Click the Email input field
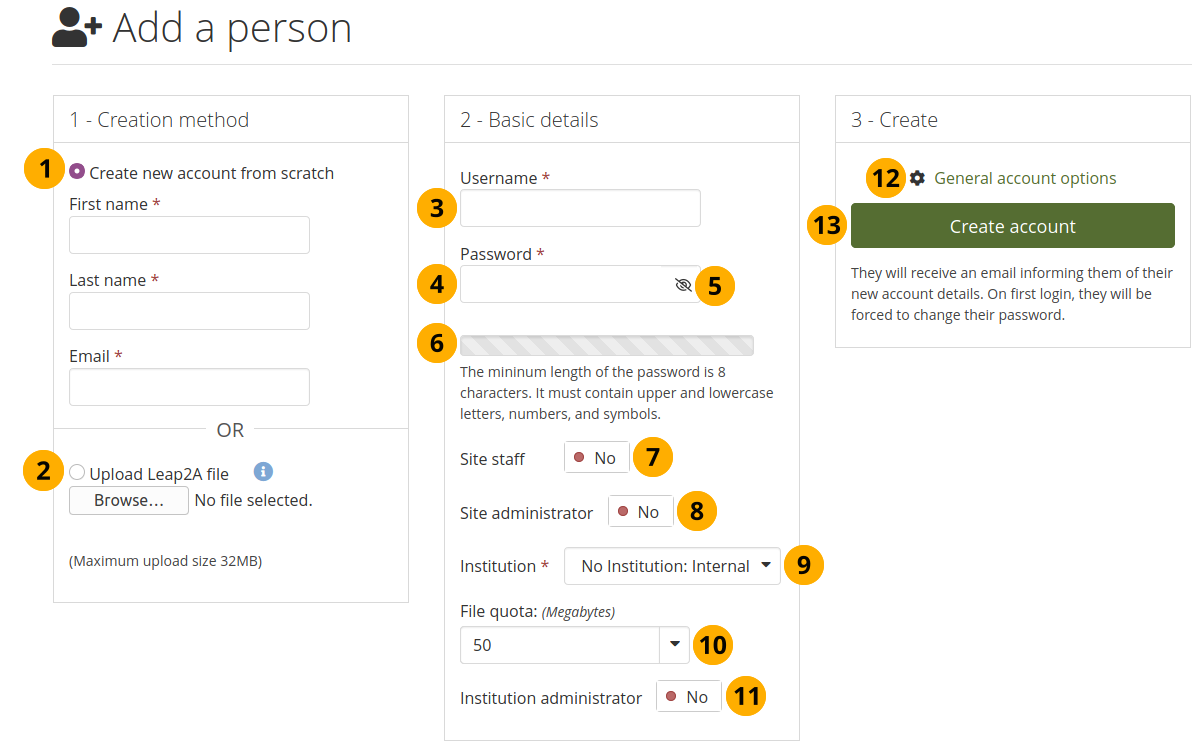Viewport: 1200px width, 750px height. tap(189, 387)
